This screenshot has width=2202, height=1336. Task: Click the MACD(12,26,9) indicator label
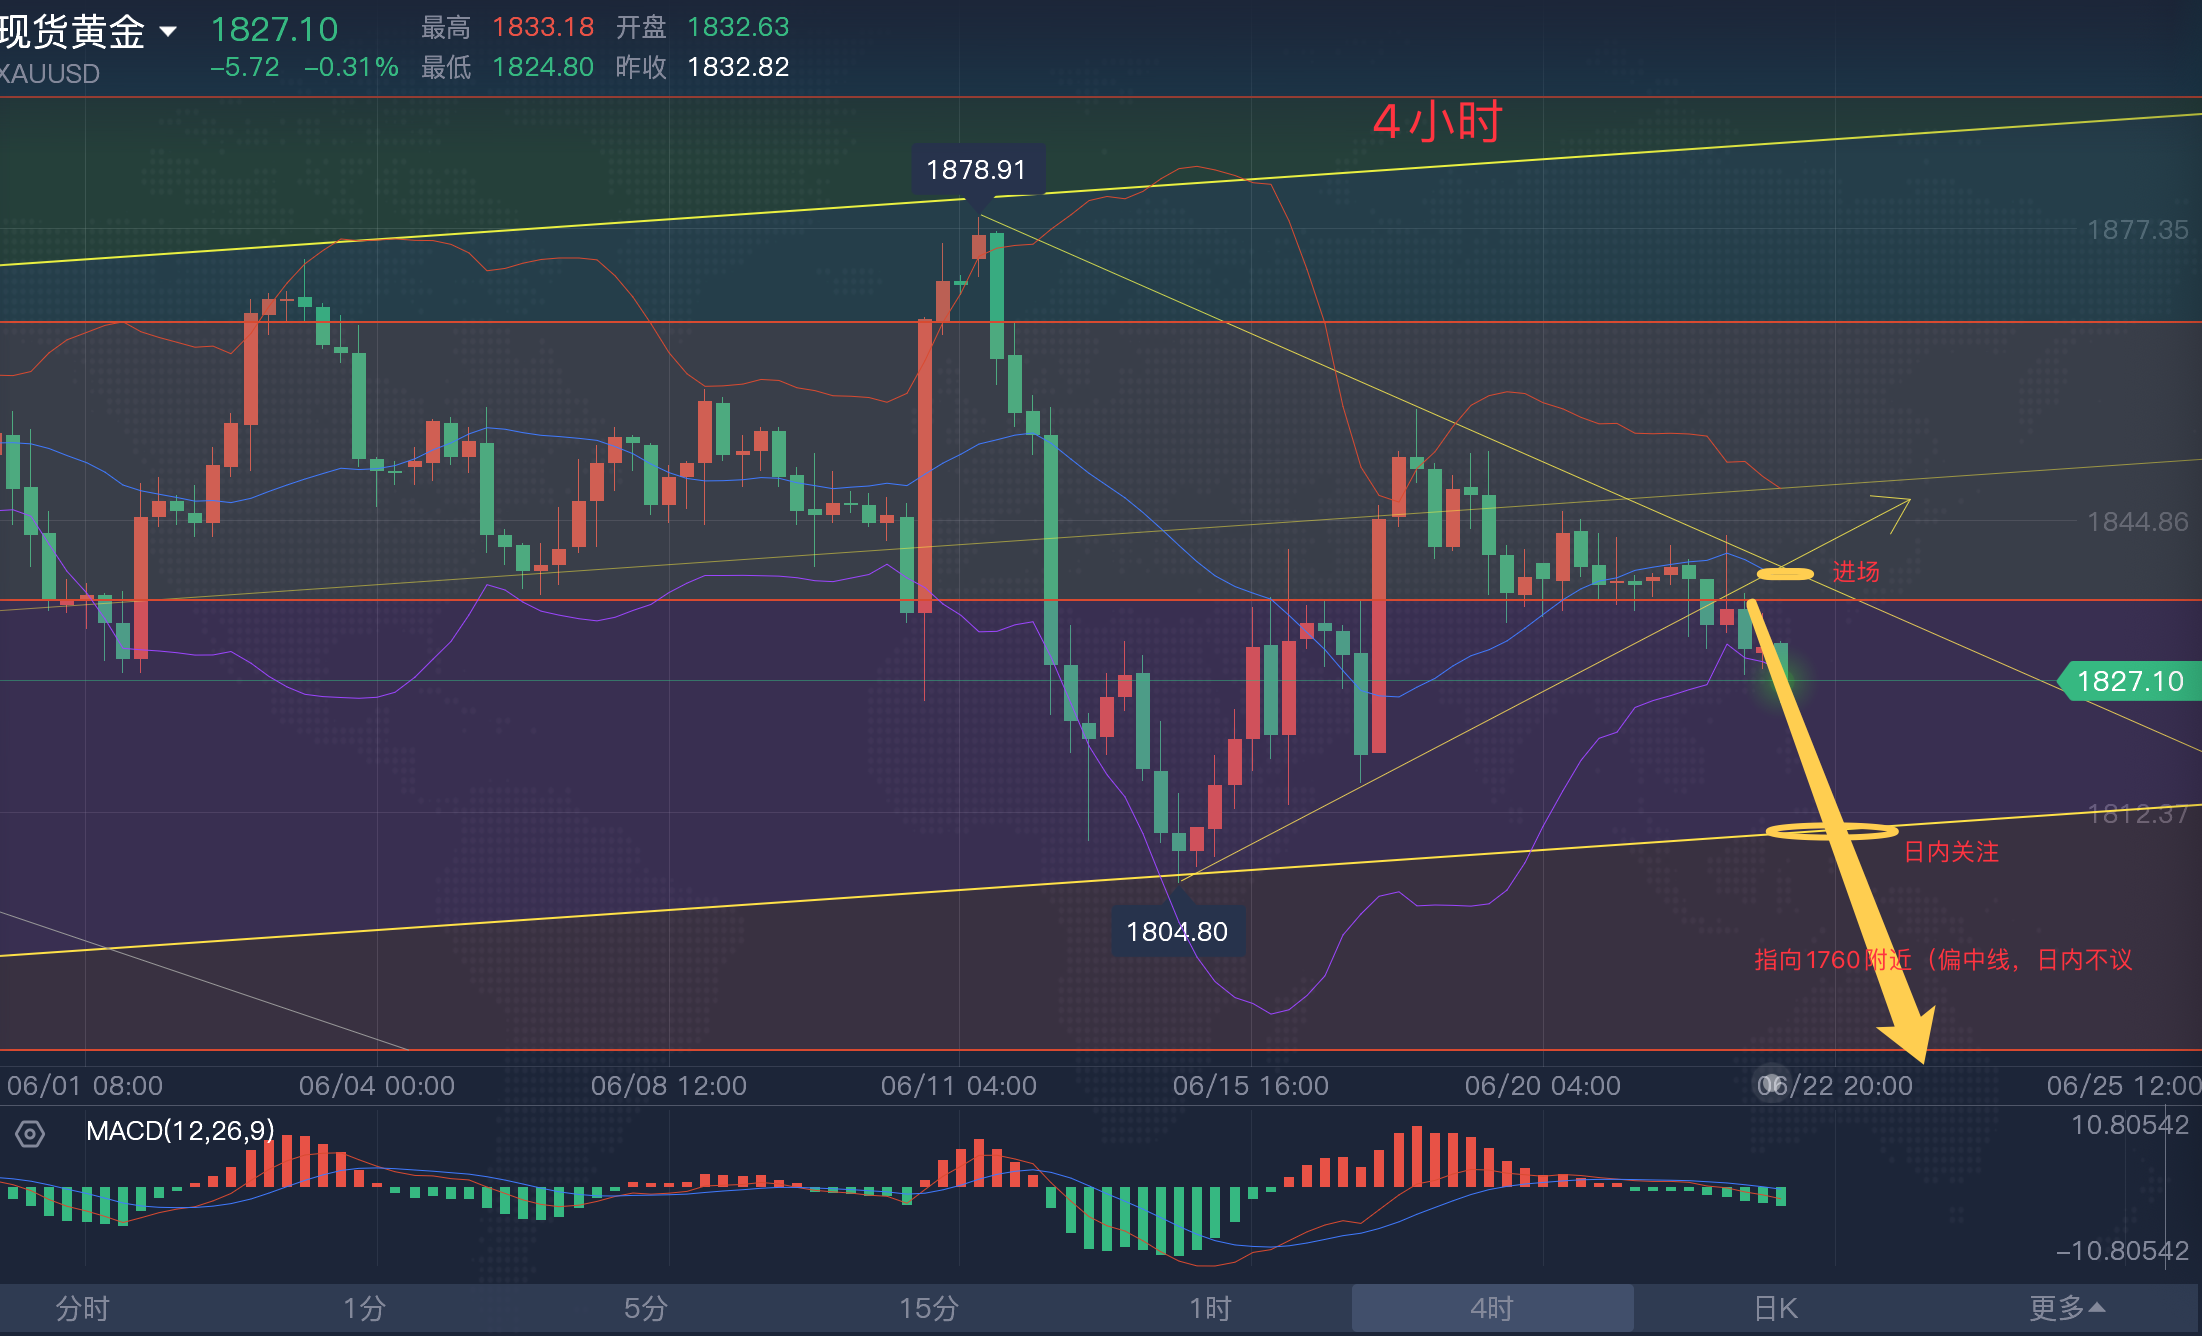tap(180, 1131)
